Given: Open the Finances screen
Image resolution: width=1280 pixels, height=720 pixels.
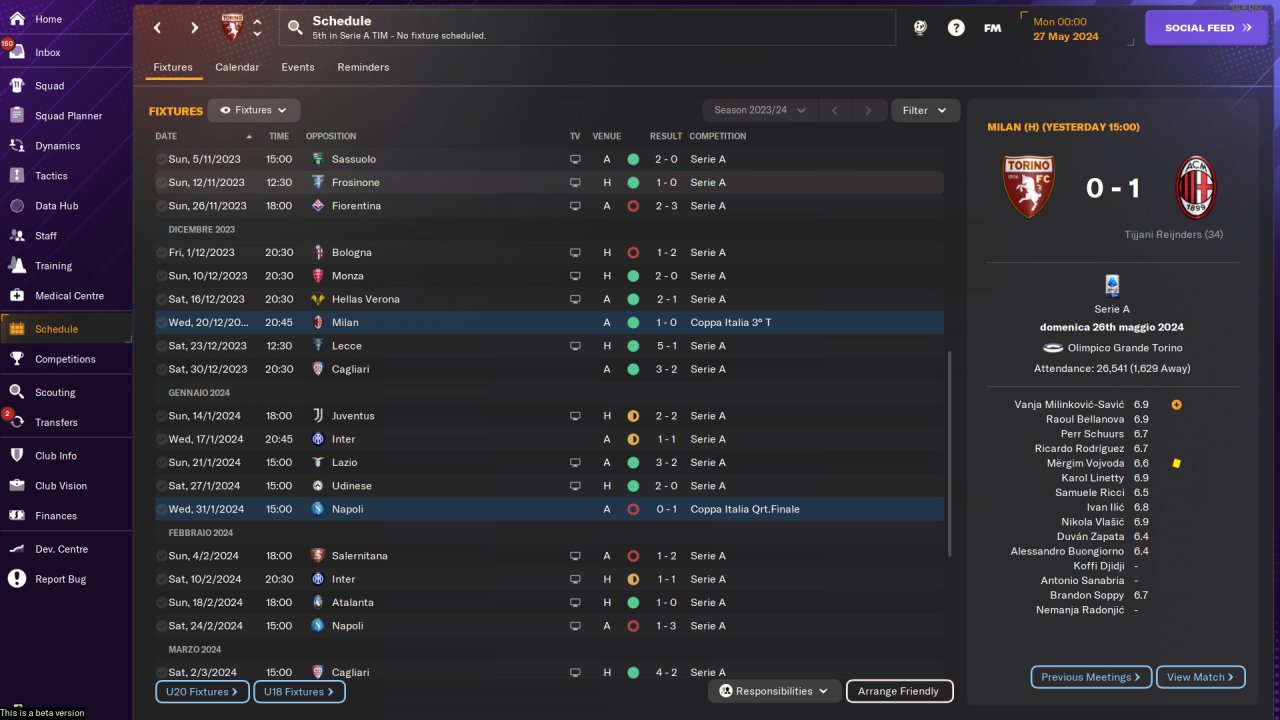Looking at the screenshot, I should pyautogui.click(x=56, y=516).
